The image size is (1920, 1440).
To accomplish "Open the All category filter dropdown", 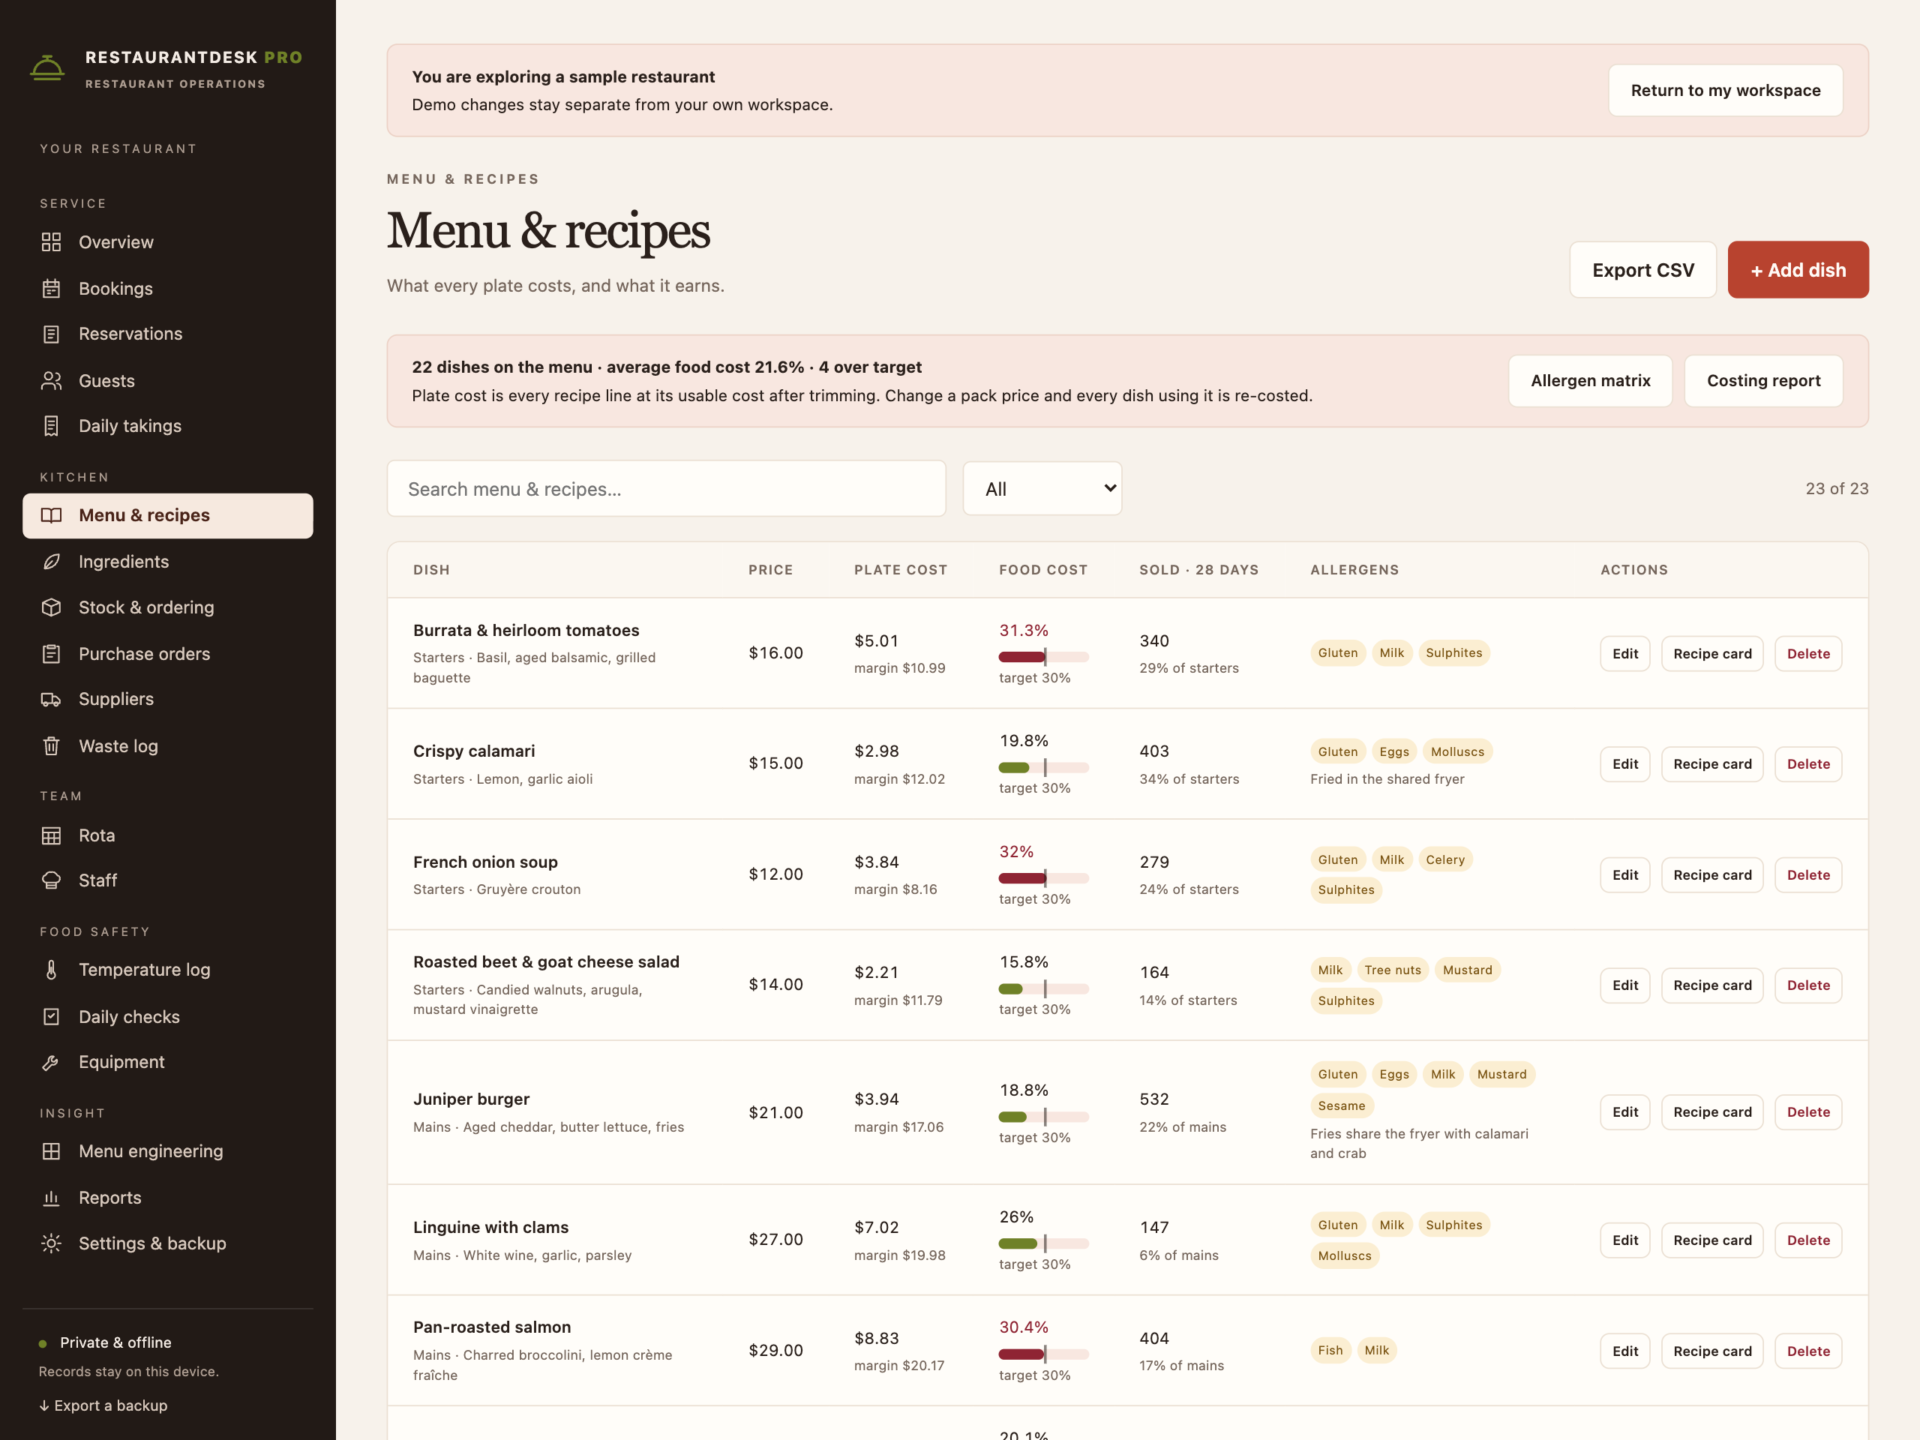I will tap(1042, 488).
